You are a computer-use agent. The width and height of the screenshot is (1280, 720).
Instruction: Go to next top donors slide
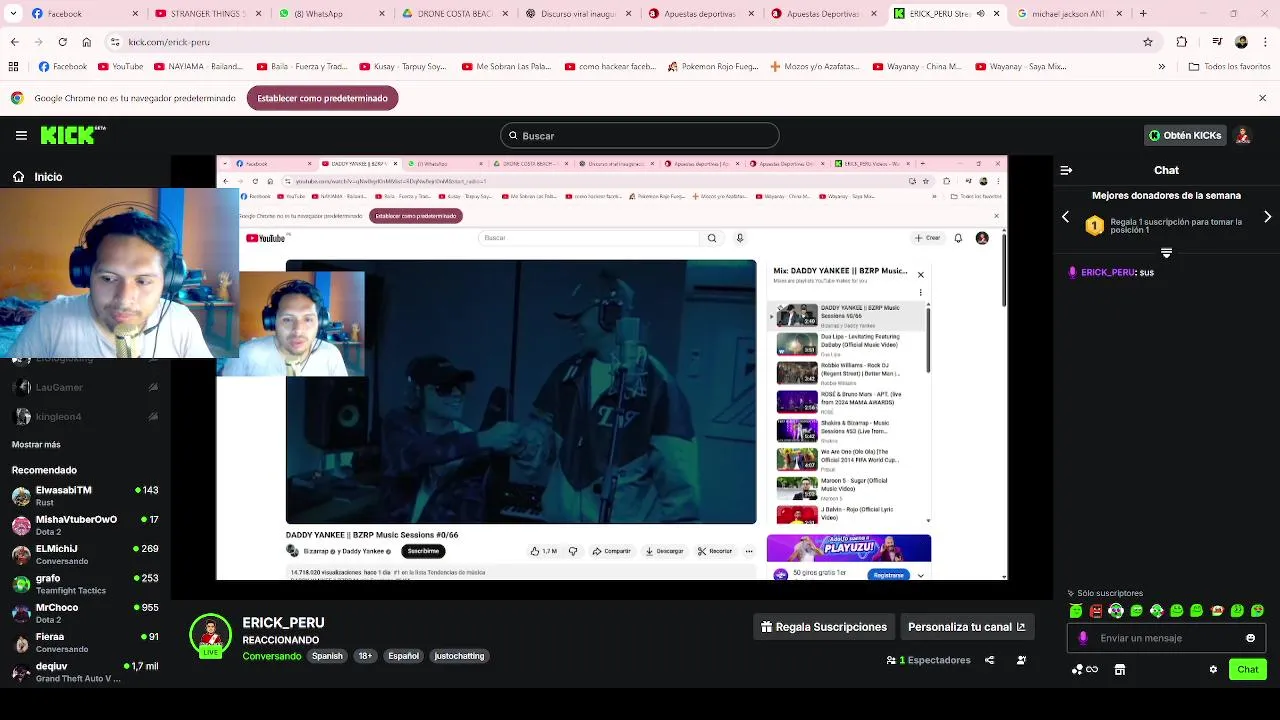pyautogui.click(x=1268, y=217)
